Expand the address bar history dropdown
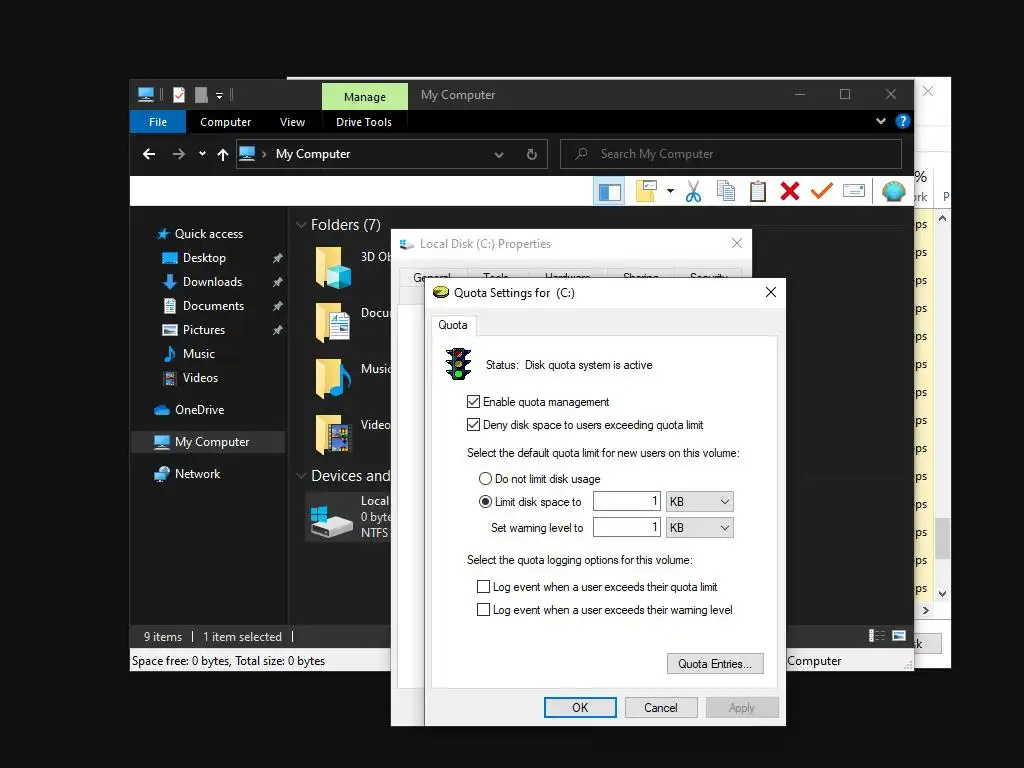This screenshot has height=768, width=1024. click(x=499, y=155)
